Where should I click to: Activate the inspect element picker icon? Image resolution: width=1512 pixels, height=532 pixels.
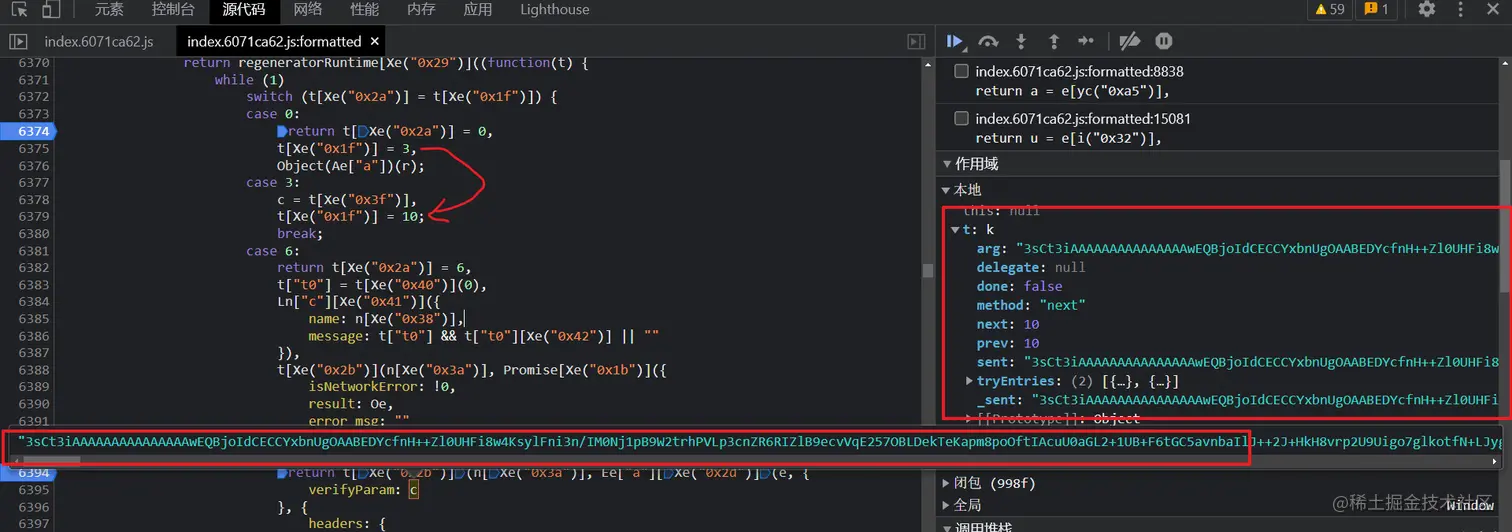tap(19, 10)
